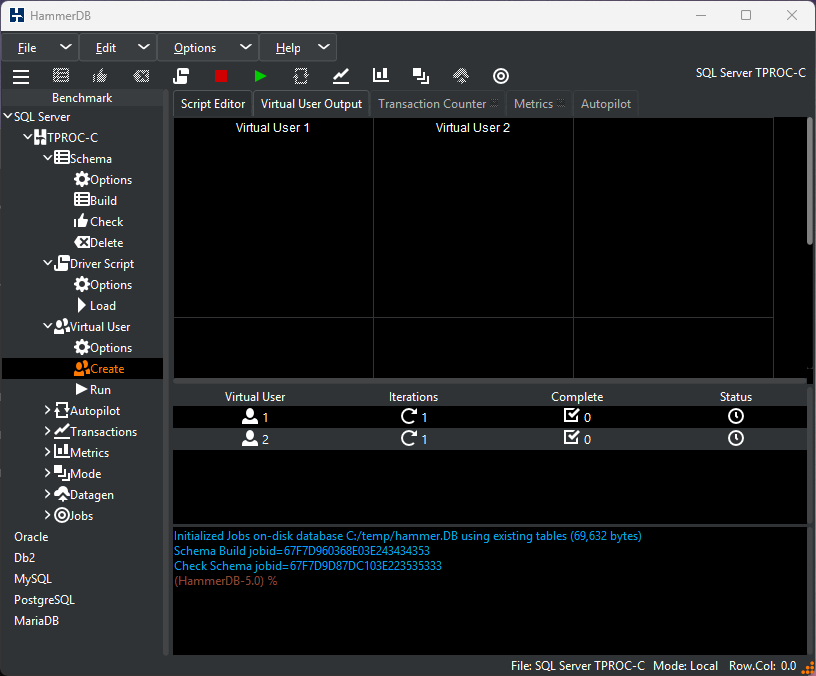Screen dimensions: 816x676
Task: Open Options under the Schema node
Action: tap(103, 180)
